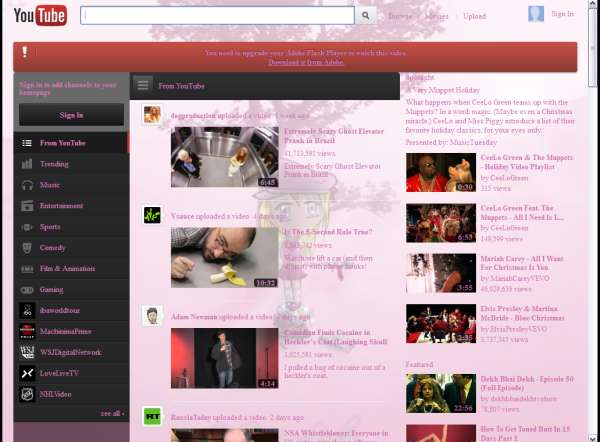Select Sports in sidebar
The image size is (600, 442).
[71, 227]
